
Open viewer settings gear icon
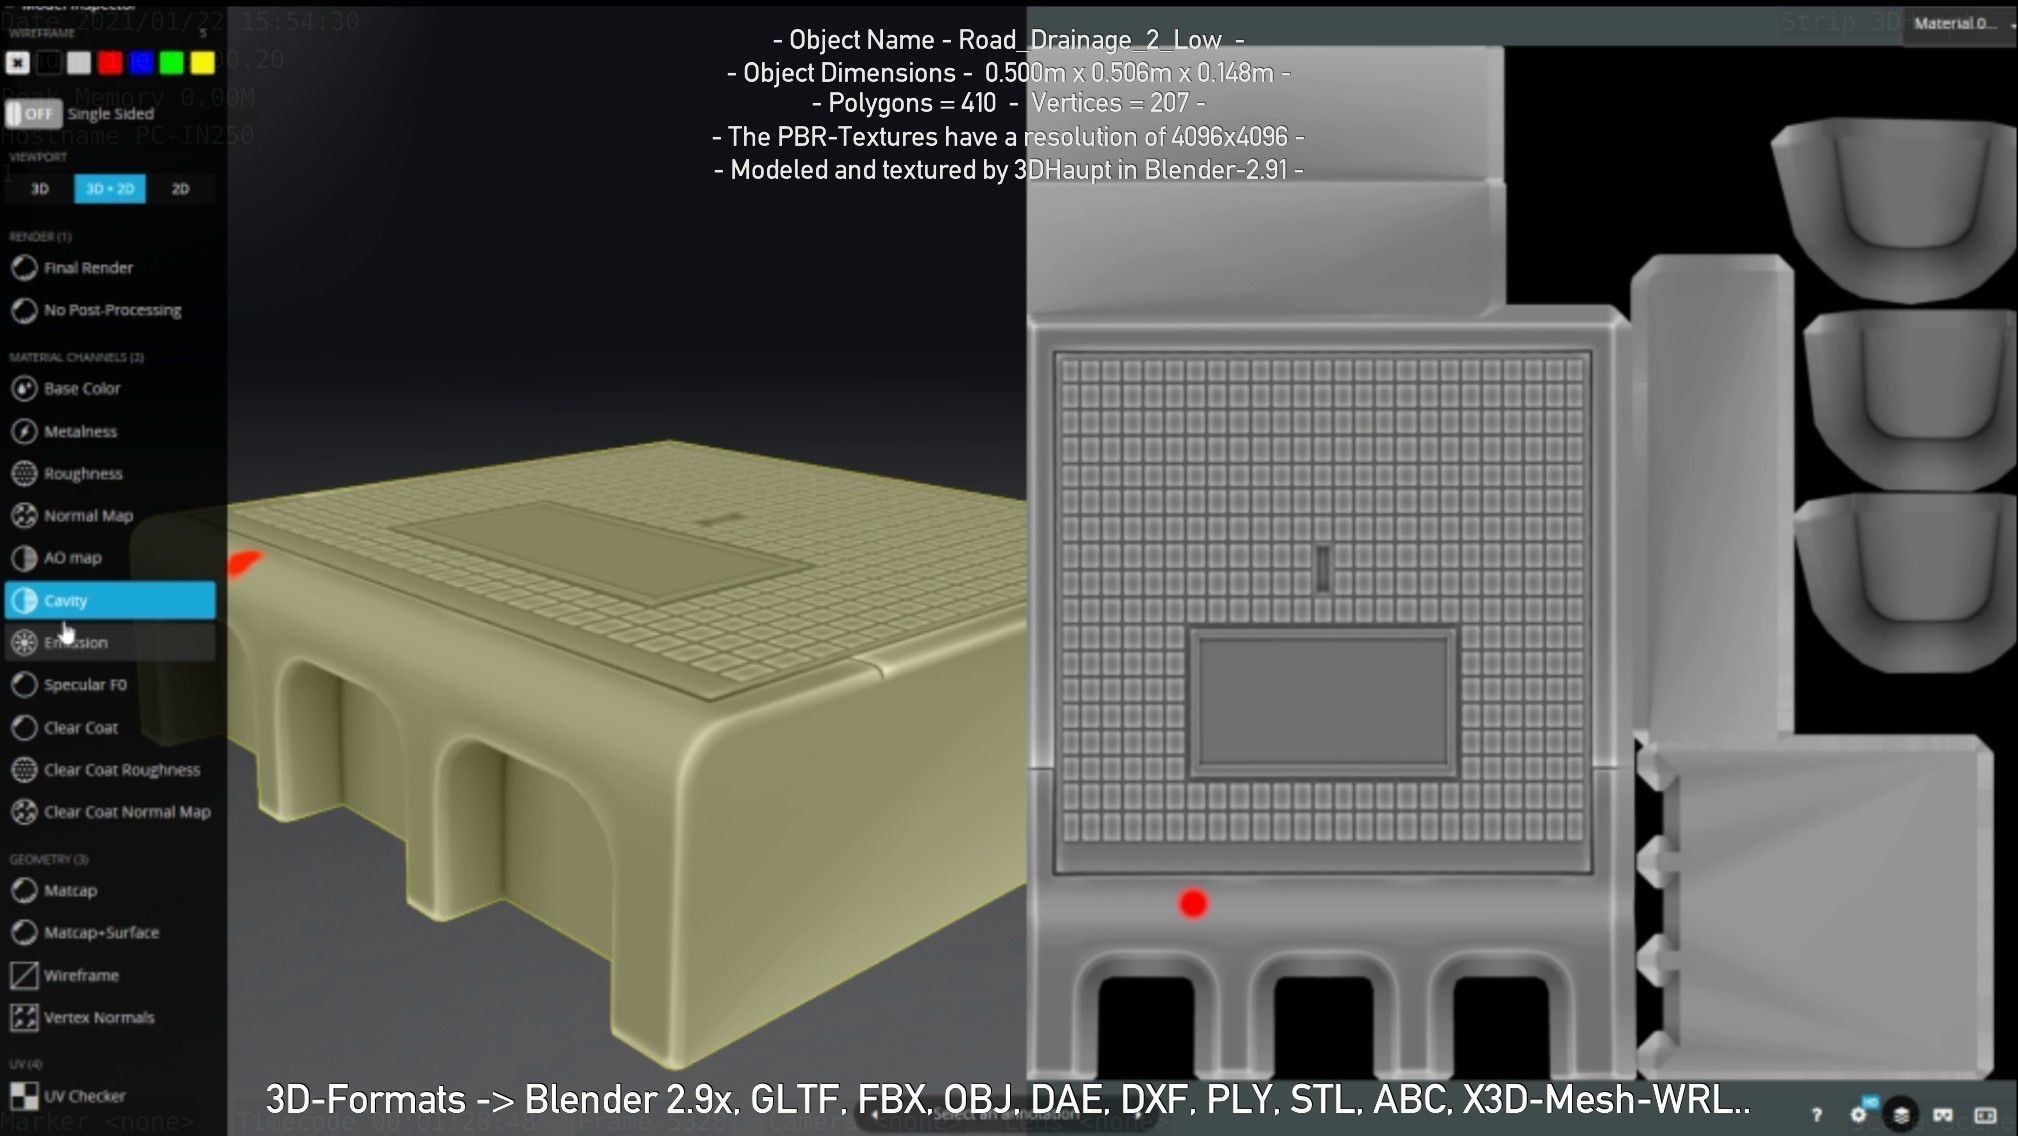1858,1114
